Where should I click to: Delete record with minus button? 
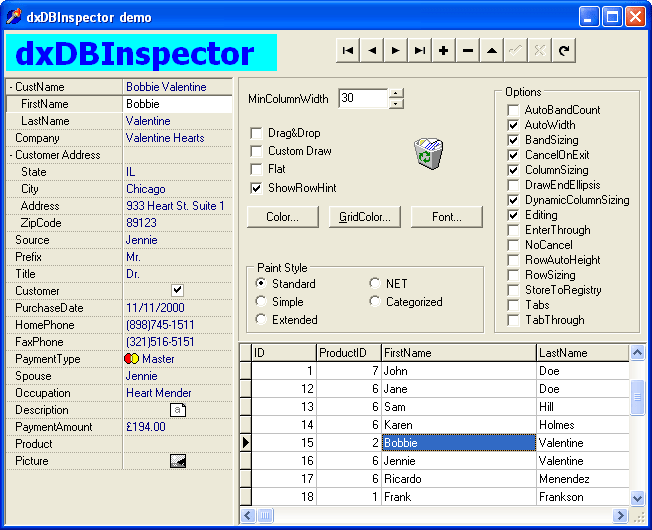468,51
